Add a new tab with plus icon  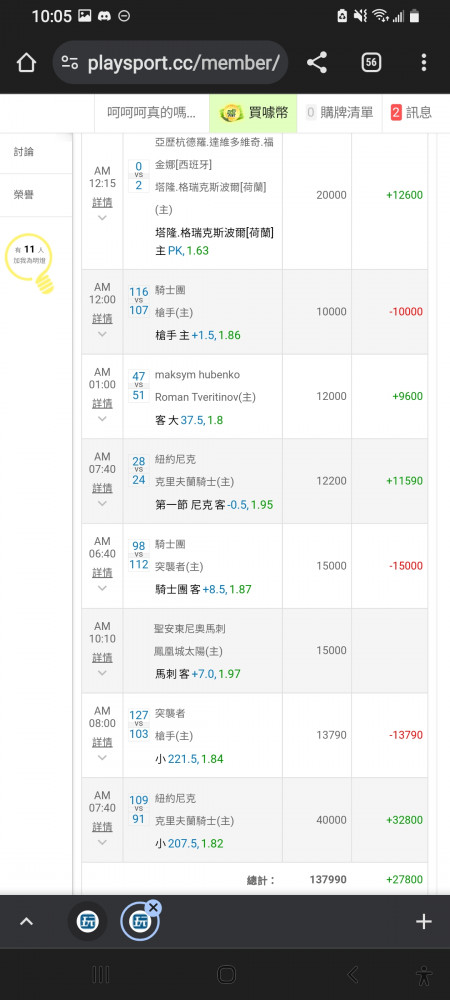(424, 922)
